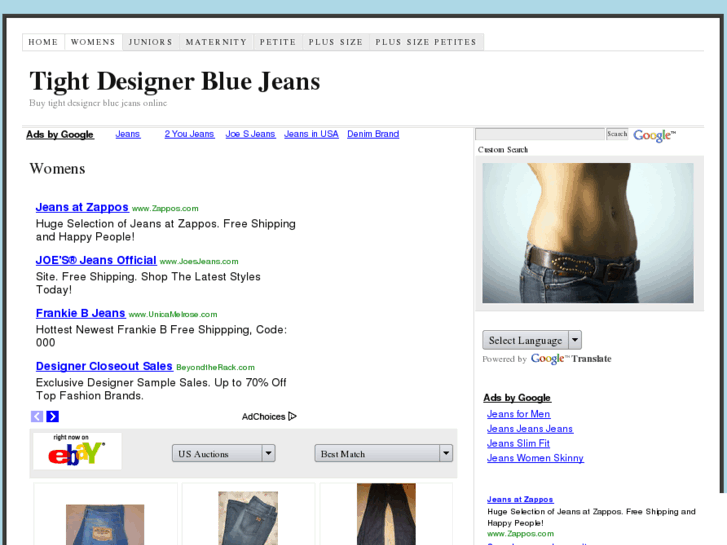Follow the Jeans Slim Fit link
The width and height of the screenshot is (727, 545).
click(x=518, y=443)
